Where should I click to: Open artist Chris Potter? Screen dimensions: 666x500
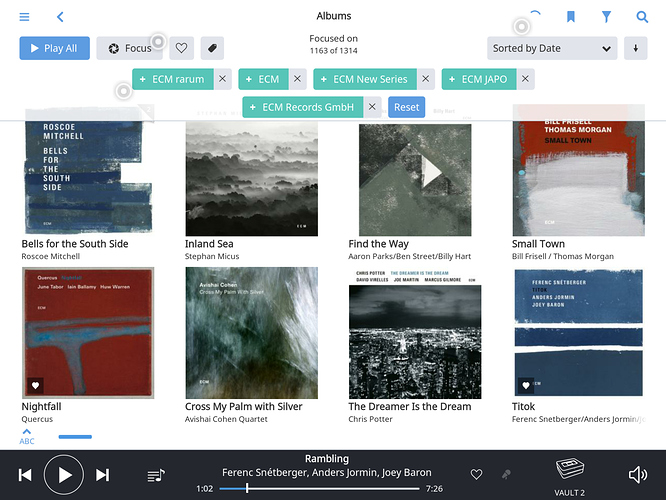370,419
